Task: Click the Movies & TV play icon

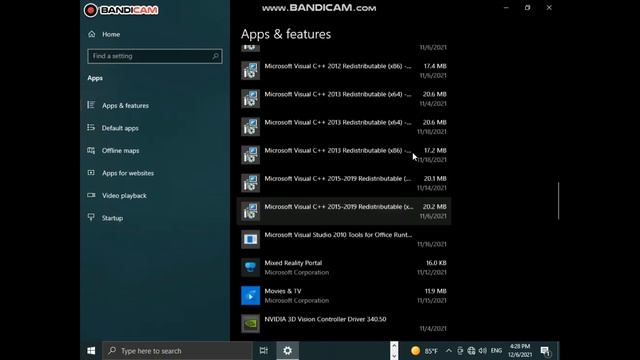Action: coord(250,296)
